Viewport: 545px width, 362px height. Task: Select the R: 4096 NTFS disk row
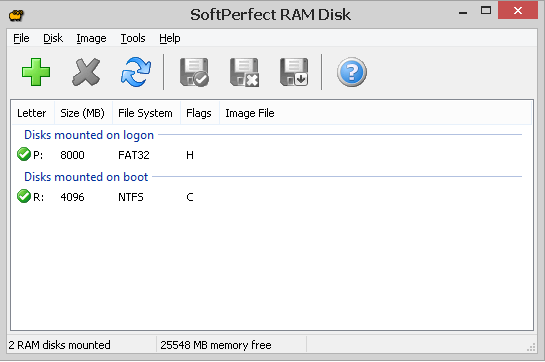point(272,197)
